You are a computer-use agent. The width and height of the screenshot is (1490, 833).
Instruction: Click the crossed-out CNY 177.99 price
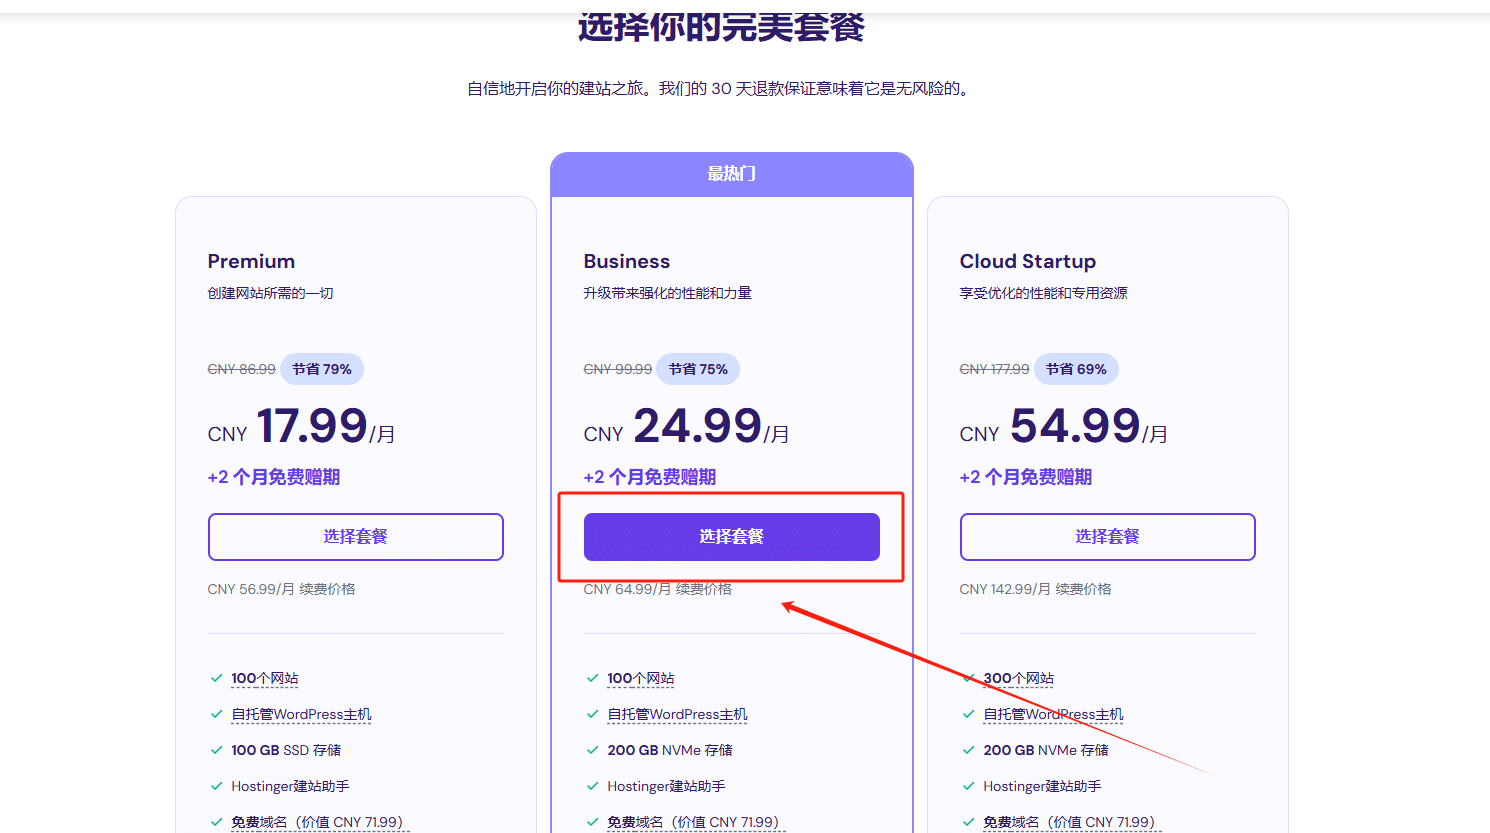pos(995,369)
